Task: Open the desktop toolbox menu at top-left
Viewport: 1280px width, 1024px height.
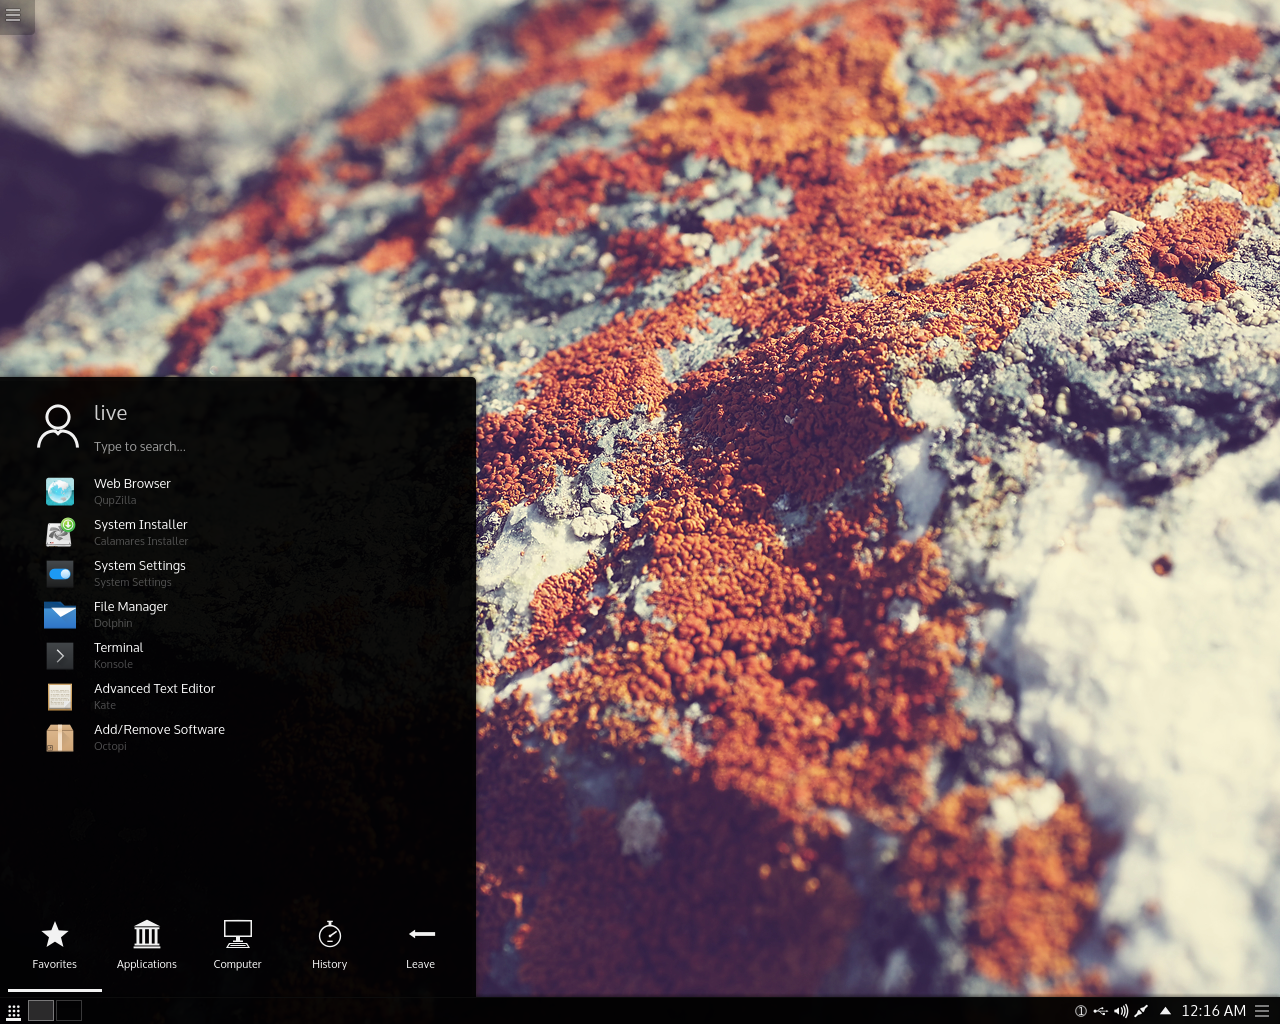Action: click(x=14, y=15)
